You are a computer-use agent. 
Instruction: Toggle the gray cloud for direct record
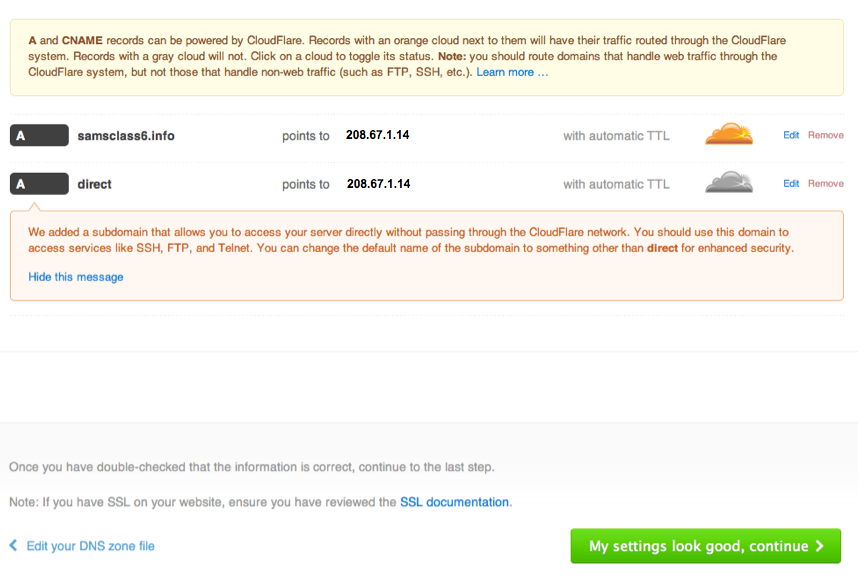(728, 183)
